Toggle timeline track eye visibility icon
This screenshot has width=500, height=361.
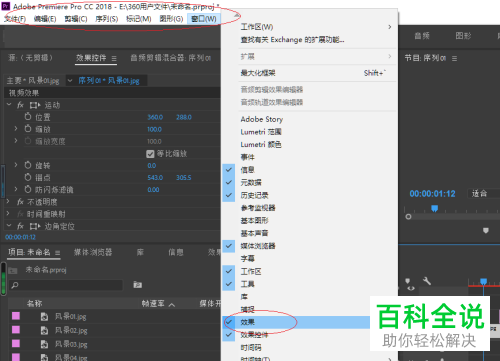tap(411, 289)
